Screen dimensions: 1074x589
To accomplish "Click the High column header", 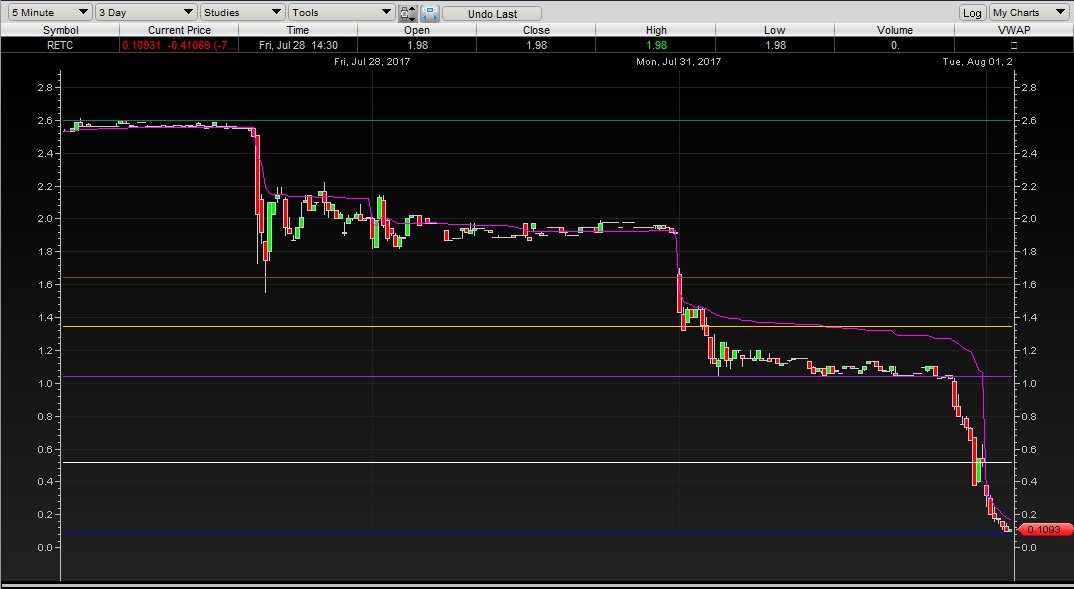I will (655, 30).
